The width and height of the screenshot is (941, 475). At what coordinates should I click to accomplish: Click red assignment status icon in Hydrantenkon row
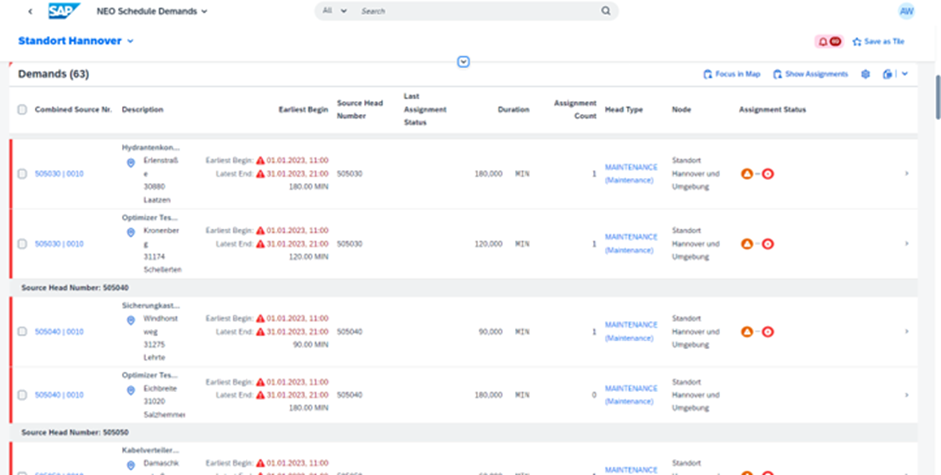[768, 174]
